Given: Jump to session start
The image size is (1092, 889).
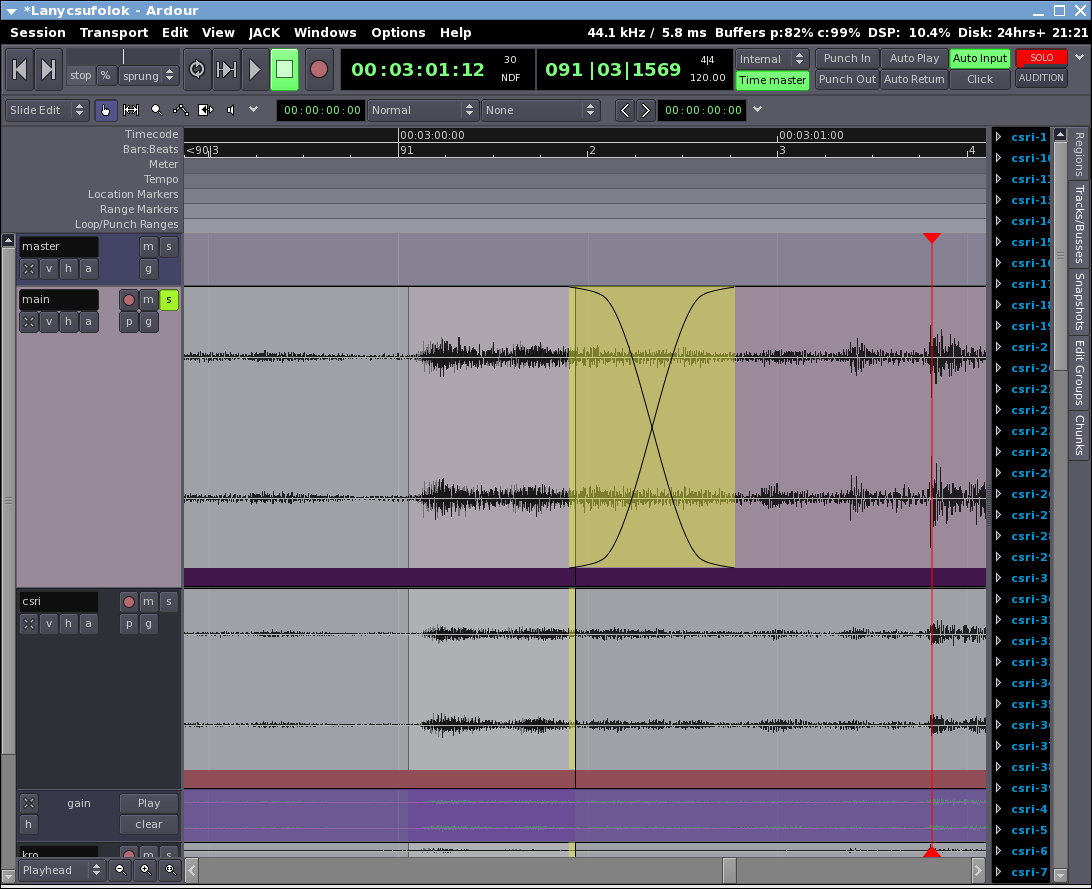Looking at the screenshot, I should coord(20,69).
